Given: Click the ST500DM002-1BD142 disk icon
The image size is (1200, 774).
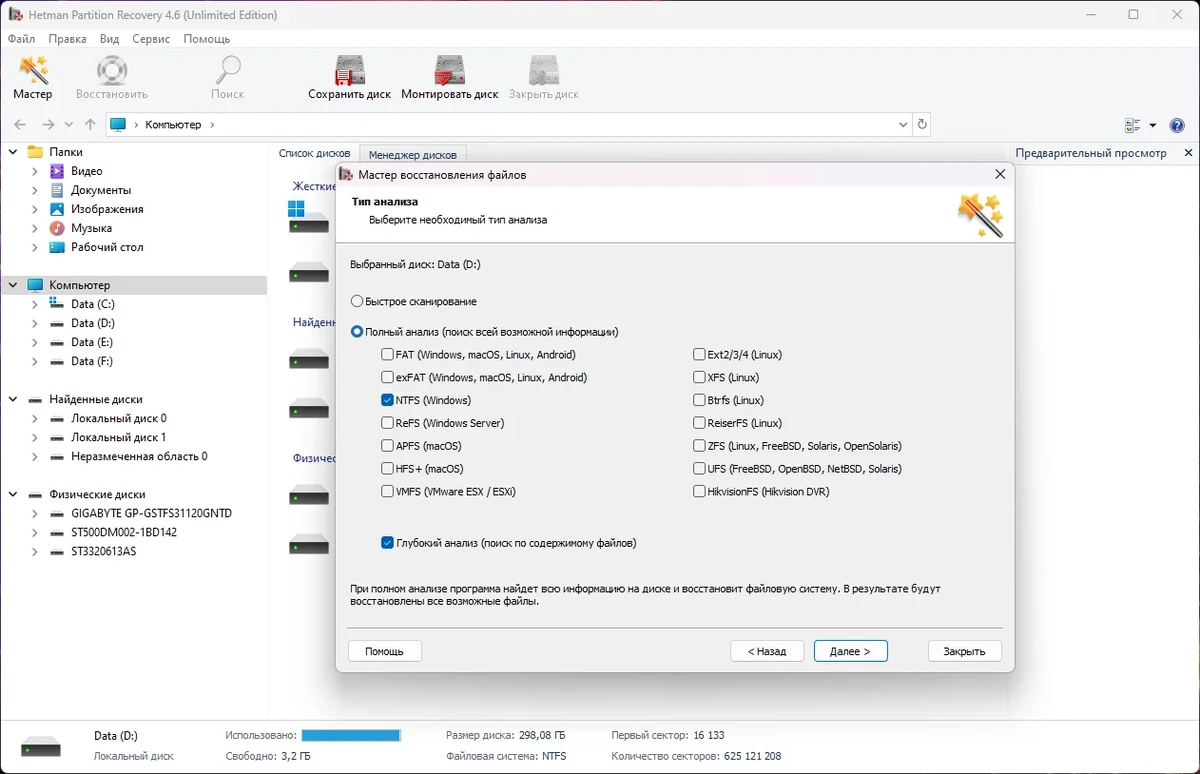Looking at the screenshot, I should coord(58,532).
